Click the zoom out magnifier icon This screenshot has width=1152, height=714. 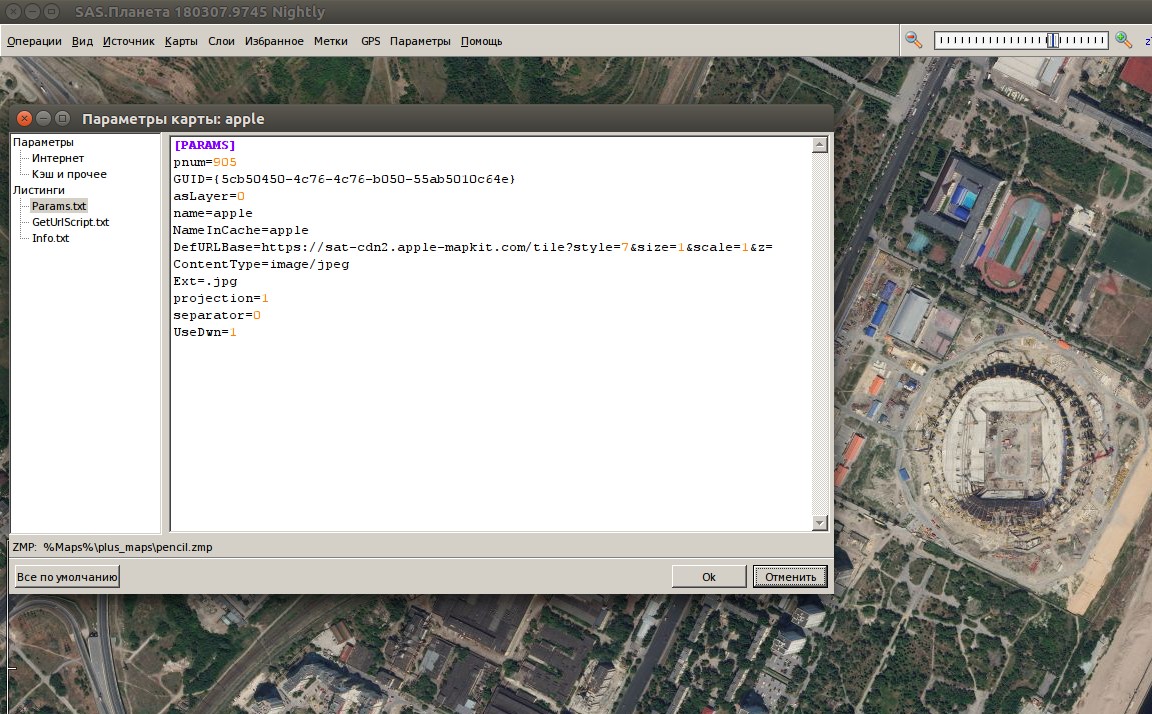click(x=913, y=40)
